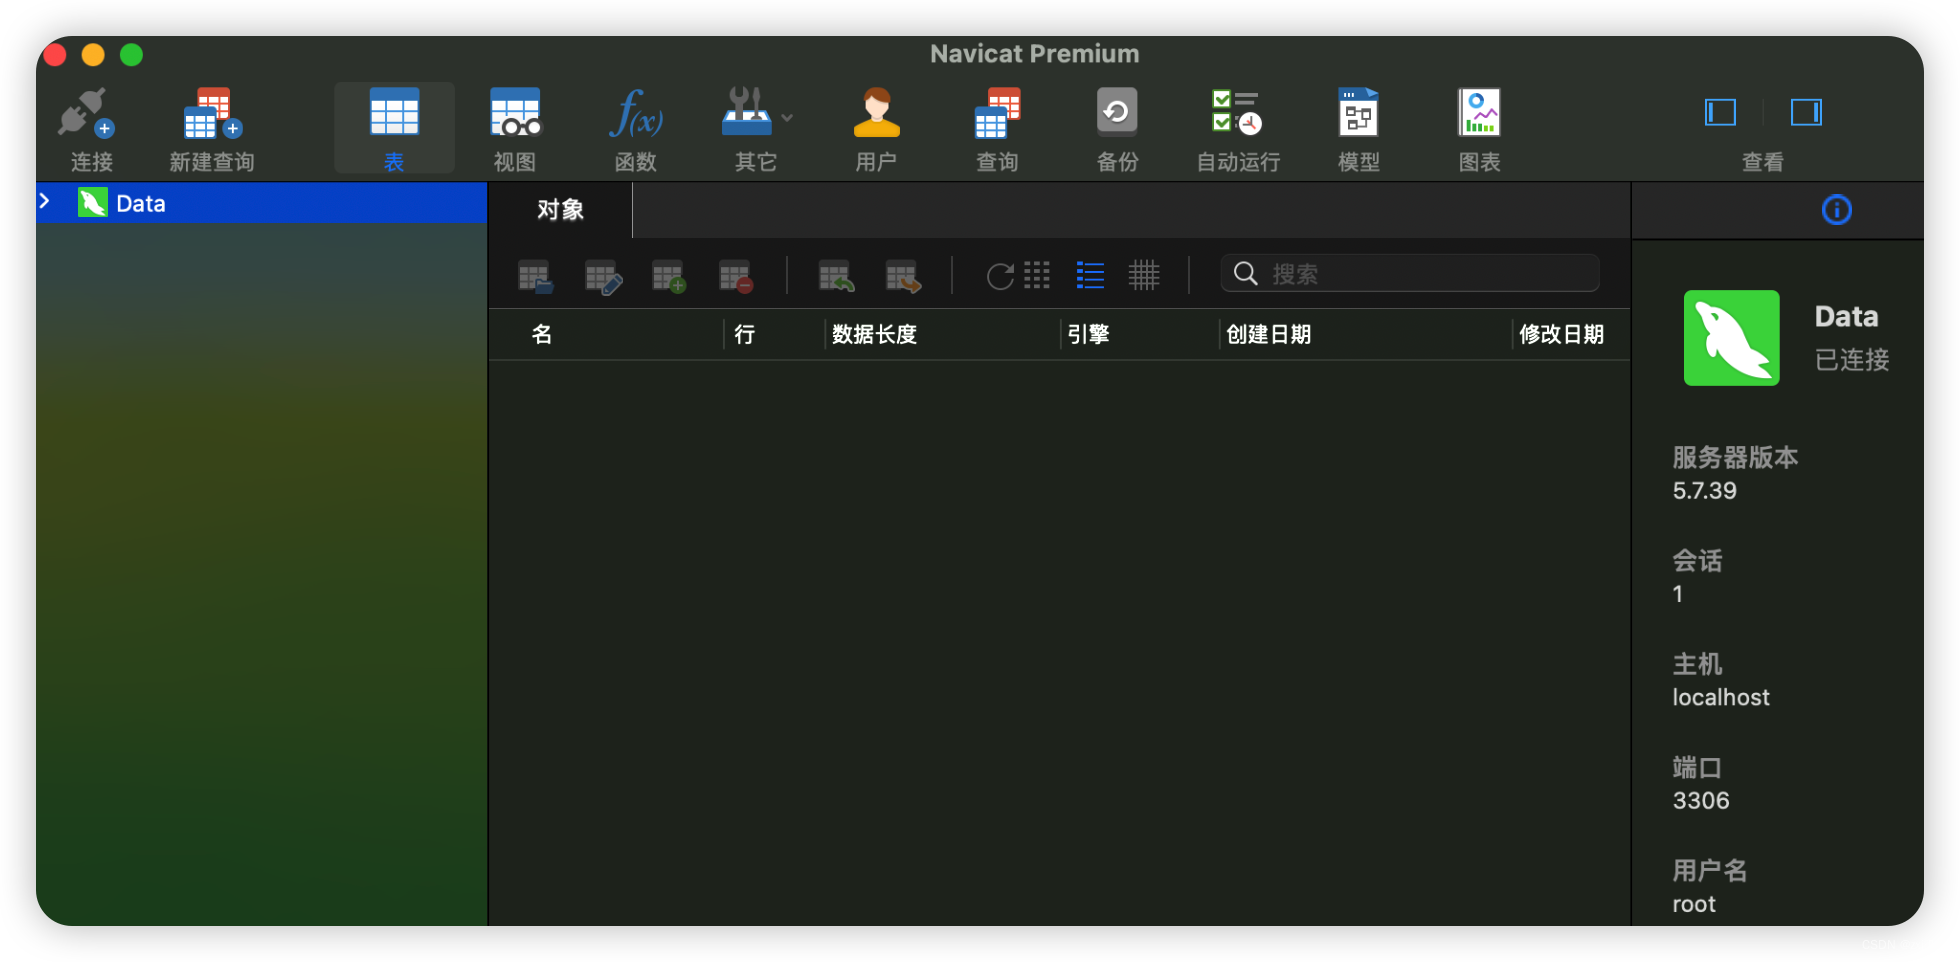
Task: Open the Functions (函数) panel
Action: tap(635, 125)
